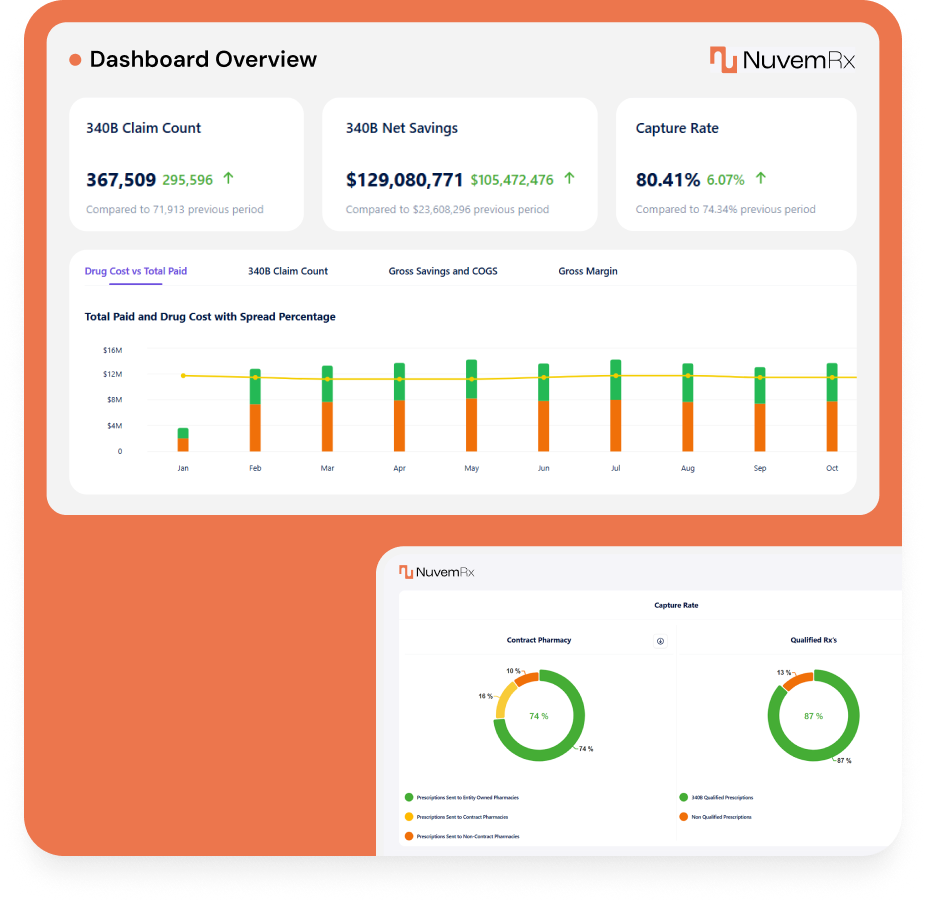Image resolution: width=926 pixels, height=900 pixels.
Task: Click the green up arrow beside 367,509
Action: tap(228, 176)
